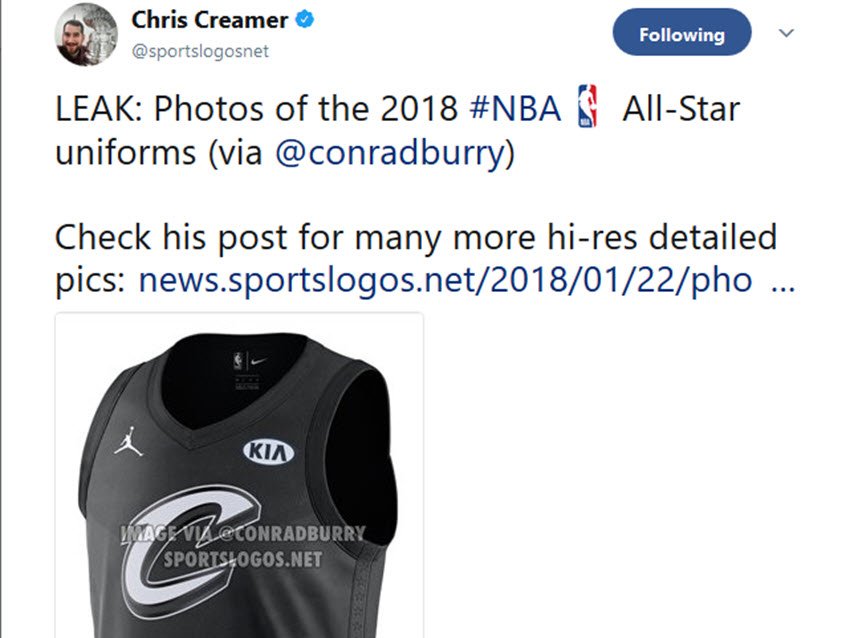The height and width of the screenshot is (638, 850).
Task: Open the @sportslogosnet handle
Action: [x=200, y=51]
